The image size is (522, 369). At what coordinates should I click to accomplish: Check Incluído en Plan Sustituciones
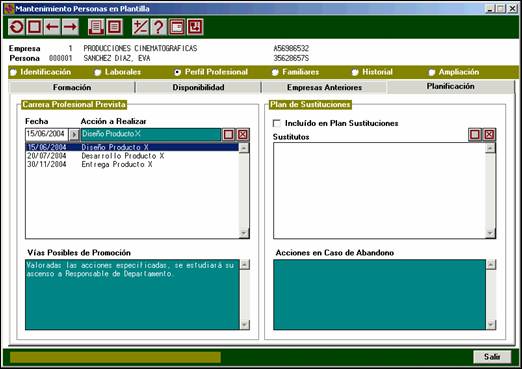pos(277,123)
